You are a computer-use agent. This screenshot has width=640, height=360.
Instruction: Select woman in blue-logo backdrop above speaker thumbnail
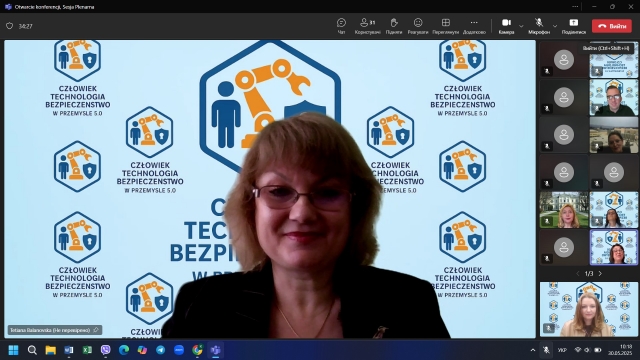tap(613, 210)
